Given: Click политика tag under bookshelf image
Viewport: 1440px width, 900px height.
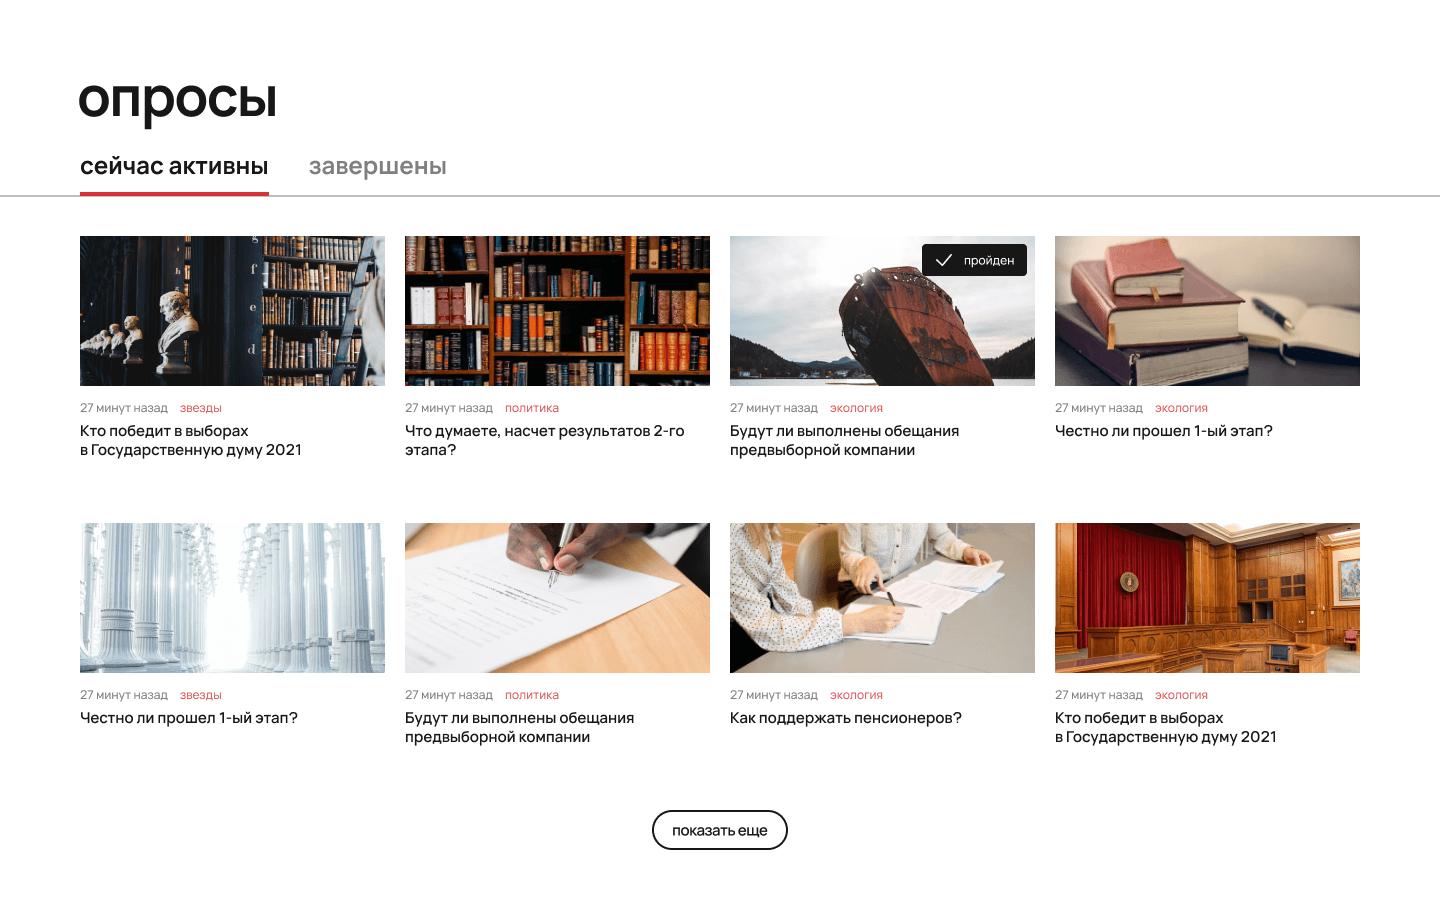Looking at the screenshot, I should pyautogui.click(x=532, y=408).
